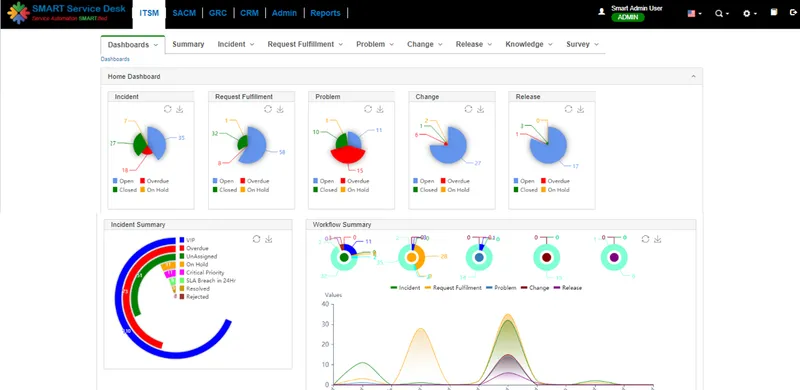
Task: Open the Reports module tab
Action: [x=325, y=13]
